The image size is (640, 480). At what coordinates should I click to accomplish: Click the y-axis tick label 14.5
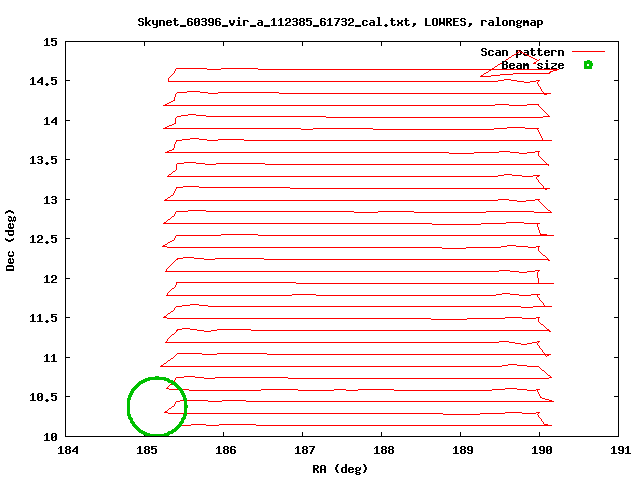coord(44,81)
